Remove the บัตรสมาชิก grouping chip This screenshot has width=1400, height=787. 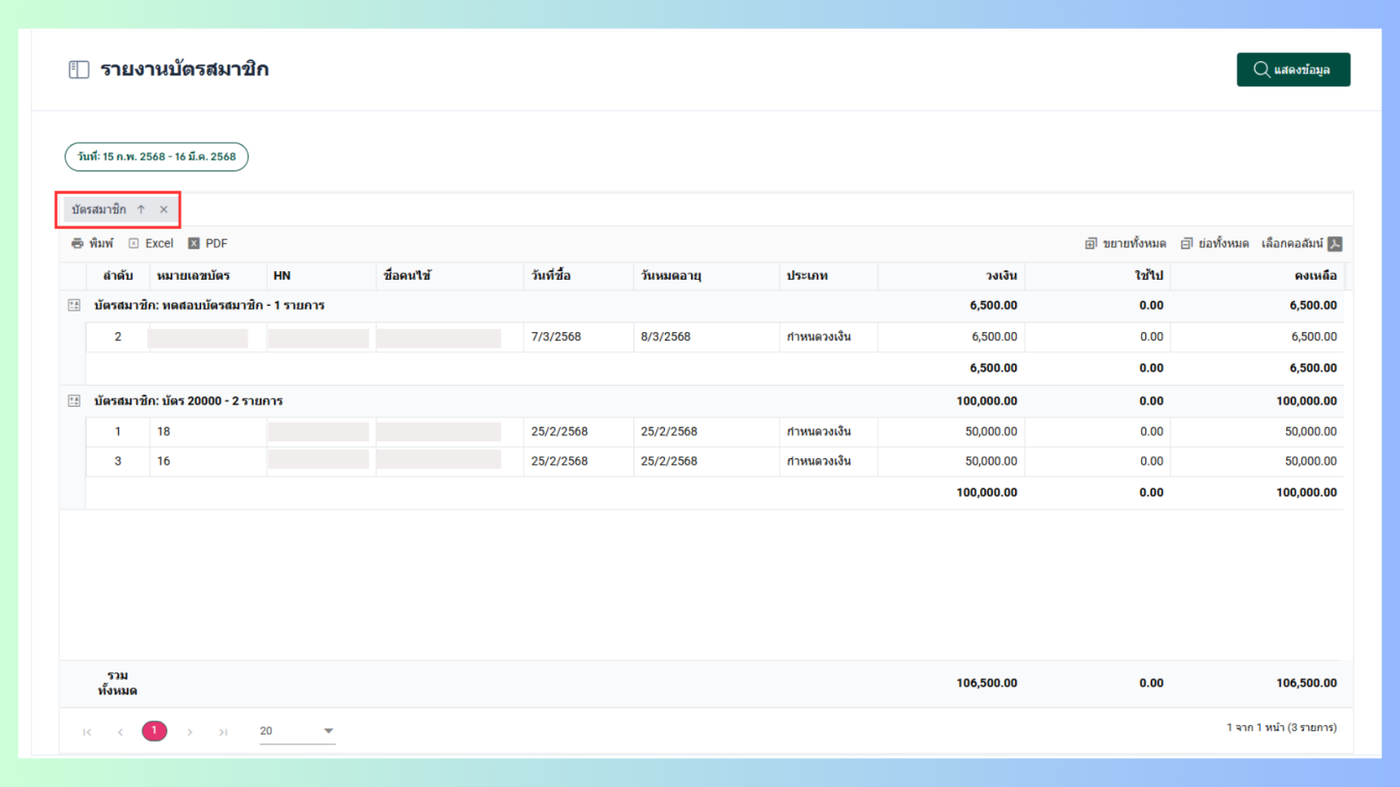(x=164, y=210)
